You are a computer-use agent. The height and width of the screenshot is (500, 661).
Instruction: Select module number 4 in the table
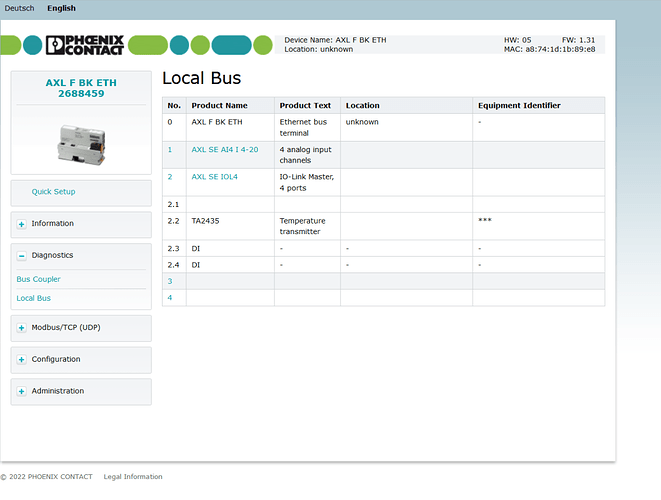tap(170, 298)
